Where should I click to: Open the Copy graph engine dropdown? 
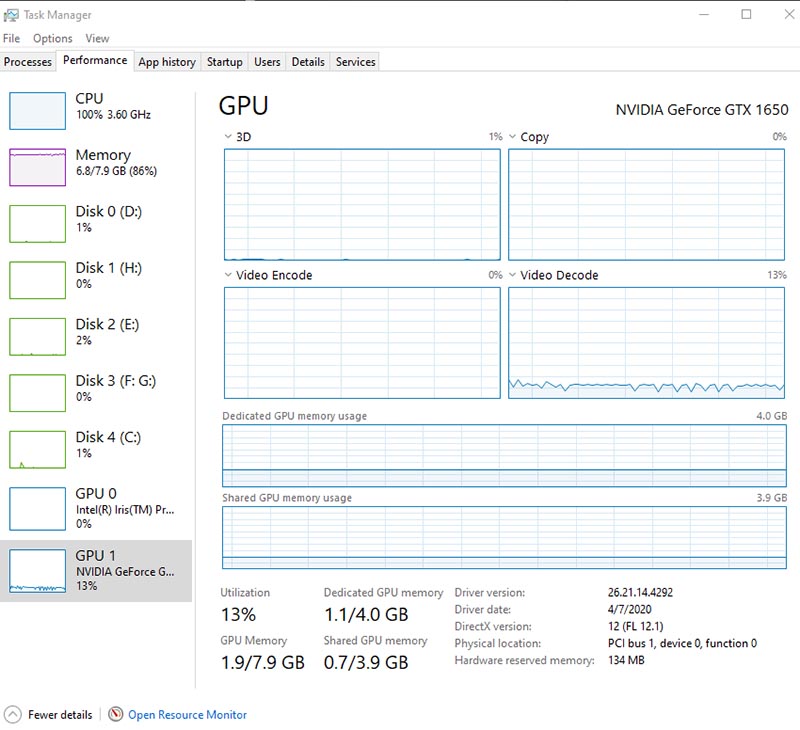point(512,137)
